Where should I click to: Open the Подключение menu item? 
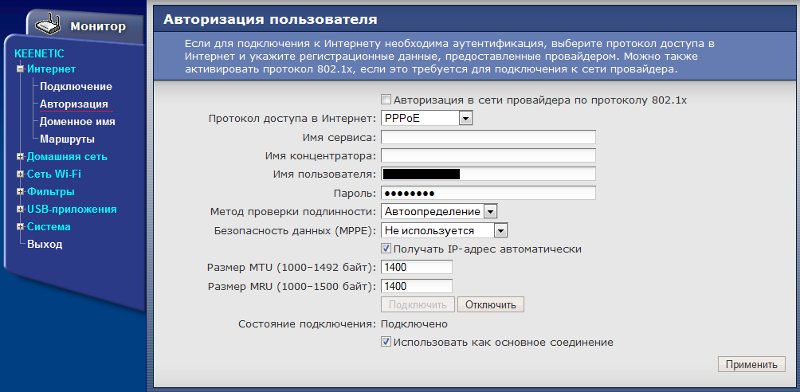76,87
